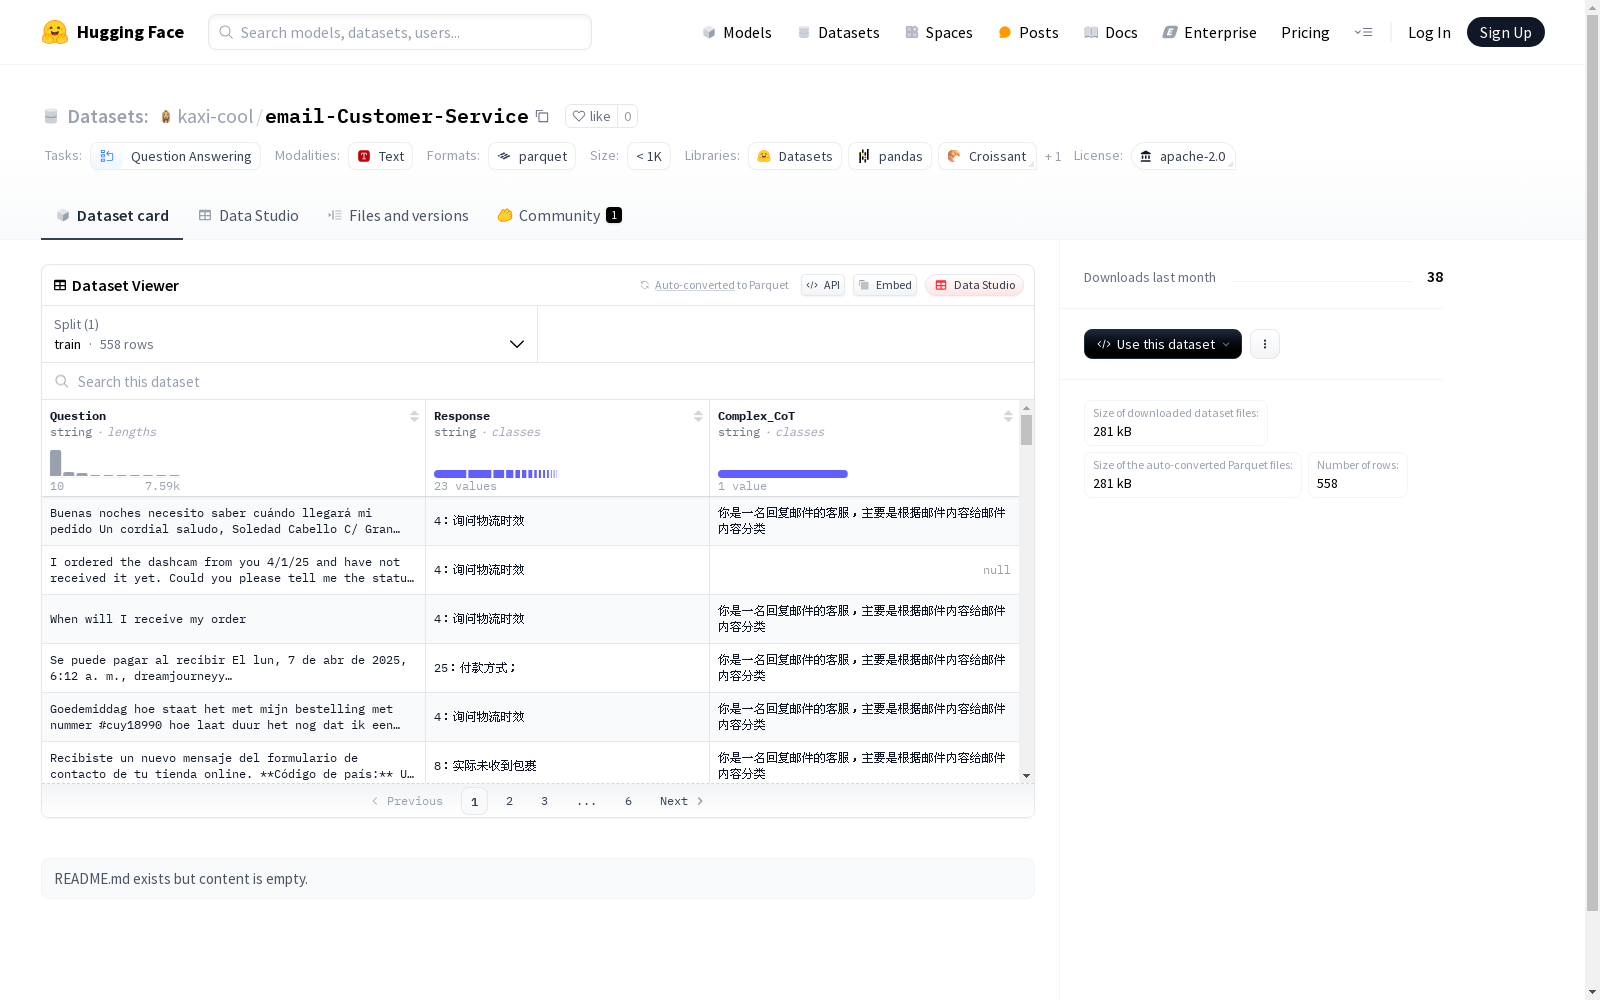
Task: Focus the Search this dataset field
Action: [x=538, y=381]
